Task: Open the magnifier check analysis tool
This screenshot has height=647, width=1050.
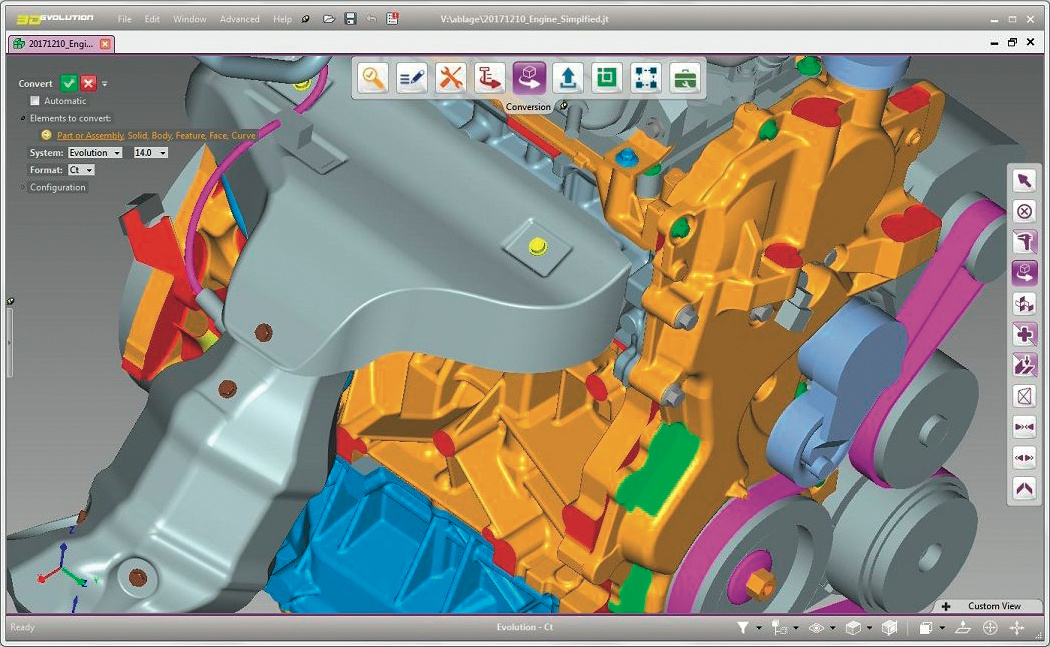Action: pos(373,78)
